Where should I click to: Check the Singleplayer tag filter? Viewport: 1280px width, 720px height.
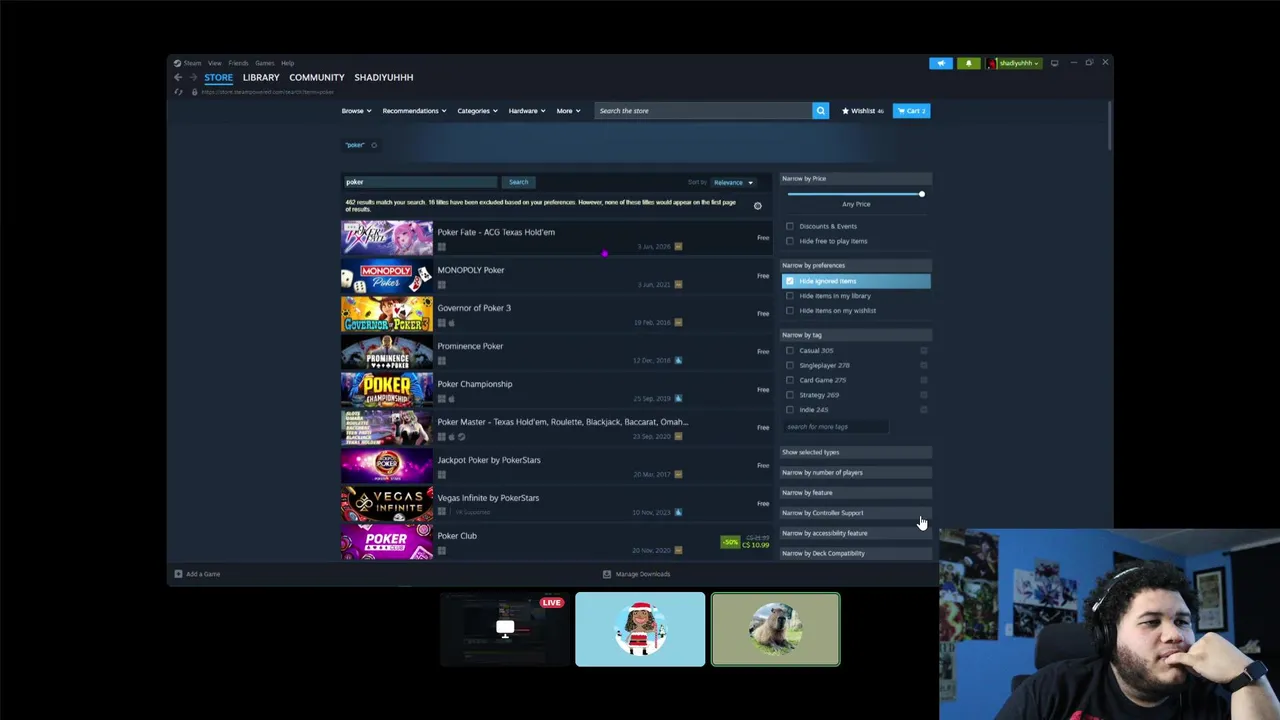[x=790, y=366]
